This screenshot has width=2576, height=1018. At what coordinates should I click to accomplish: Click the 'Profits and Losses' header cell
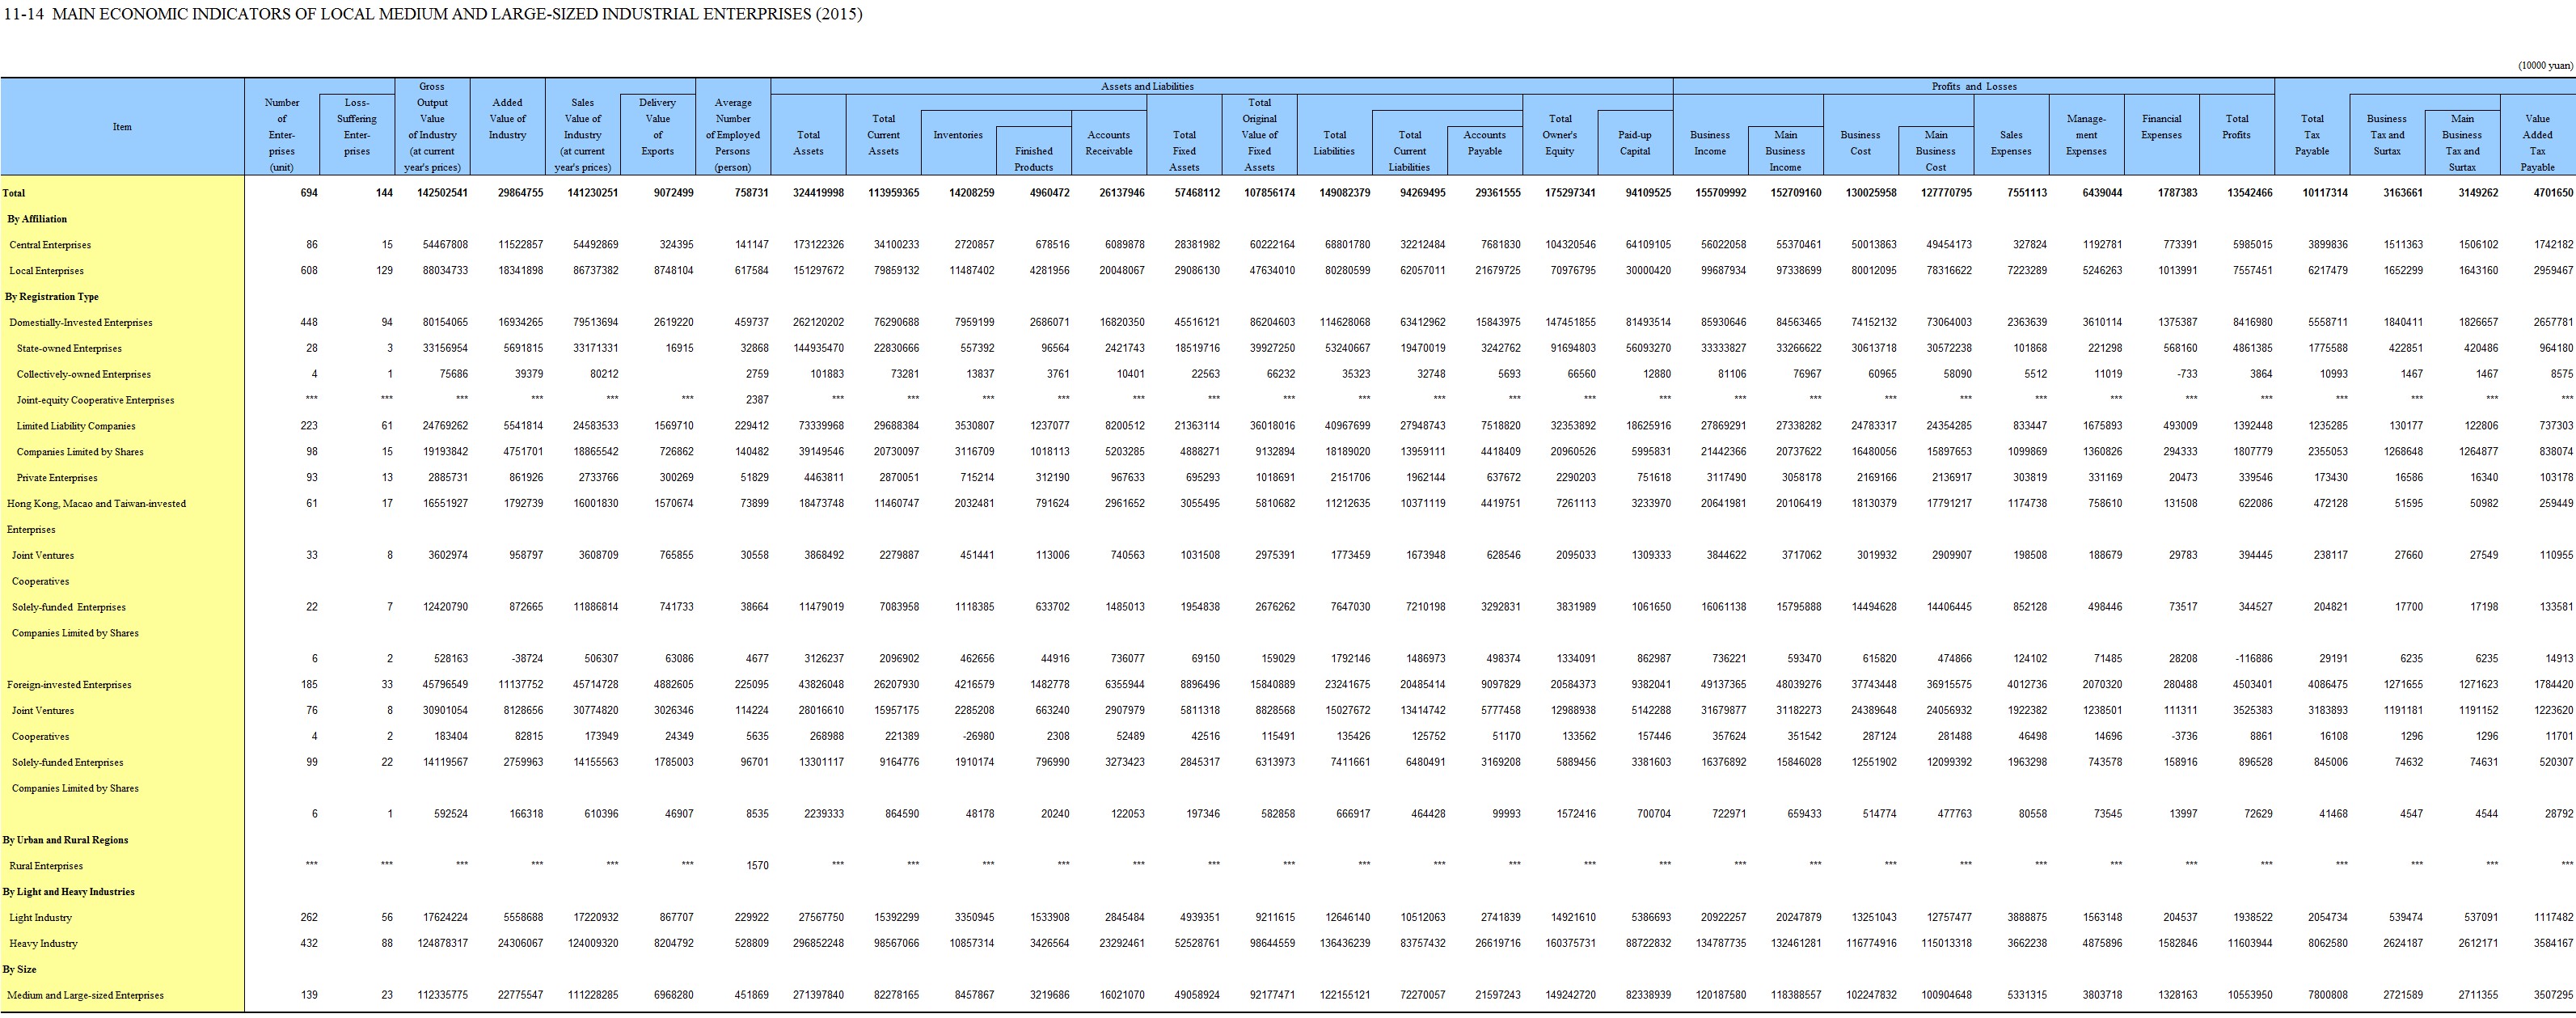pyautogui.click(x=1973, y=86)
